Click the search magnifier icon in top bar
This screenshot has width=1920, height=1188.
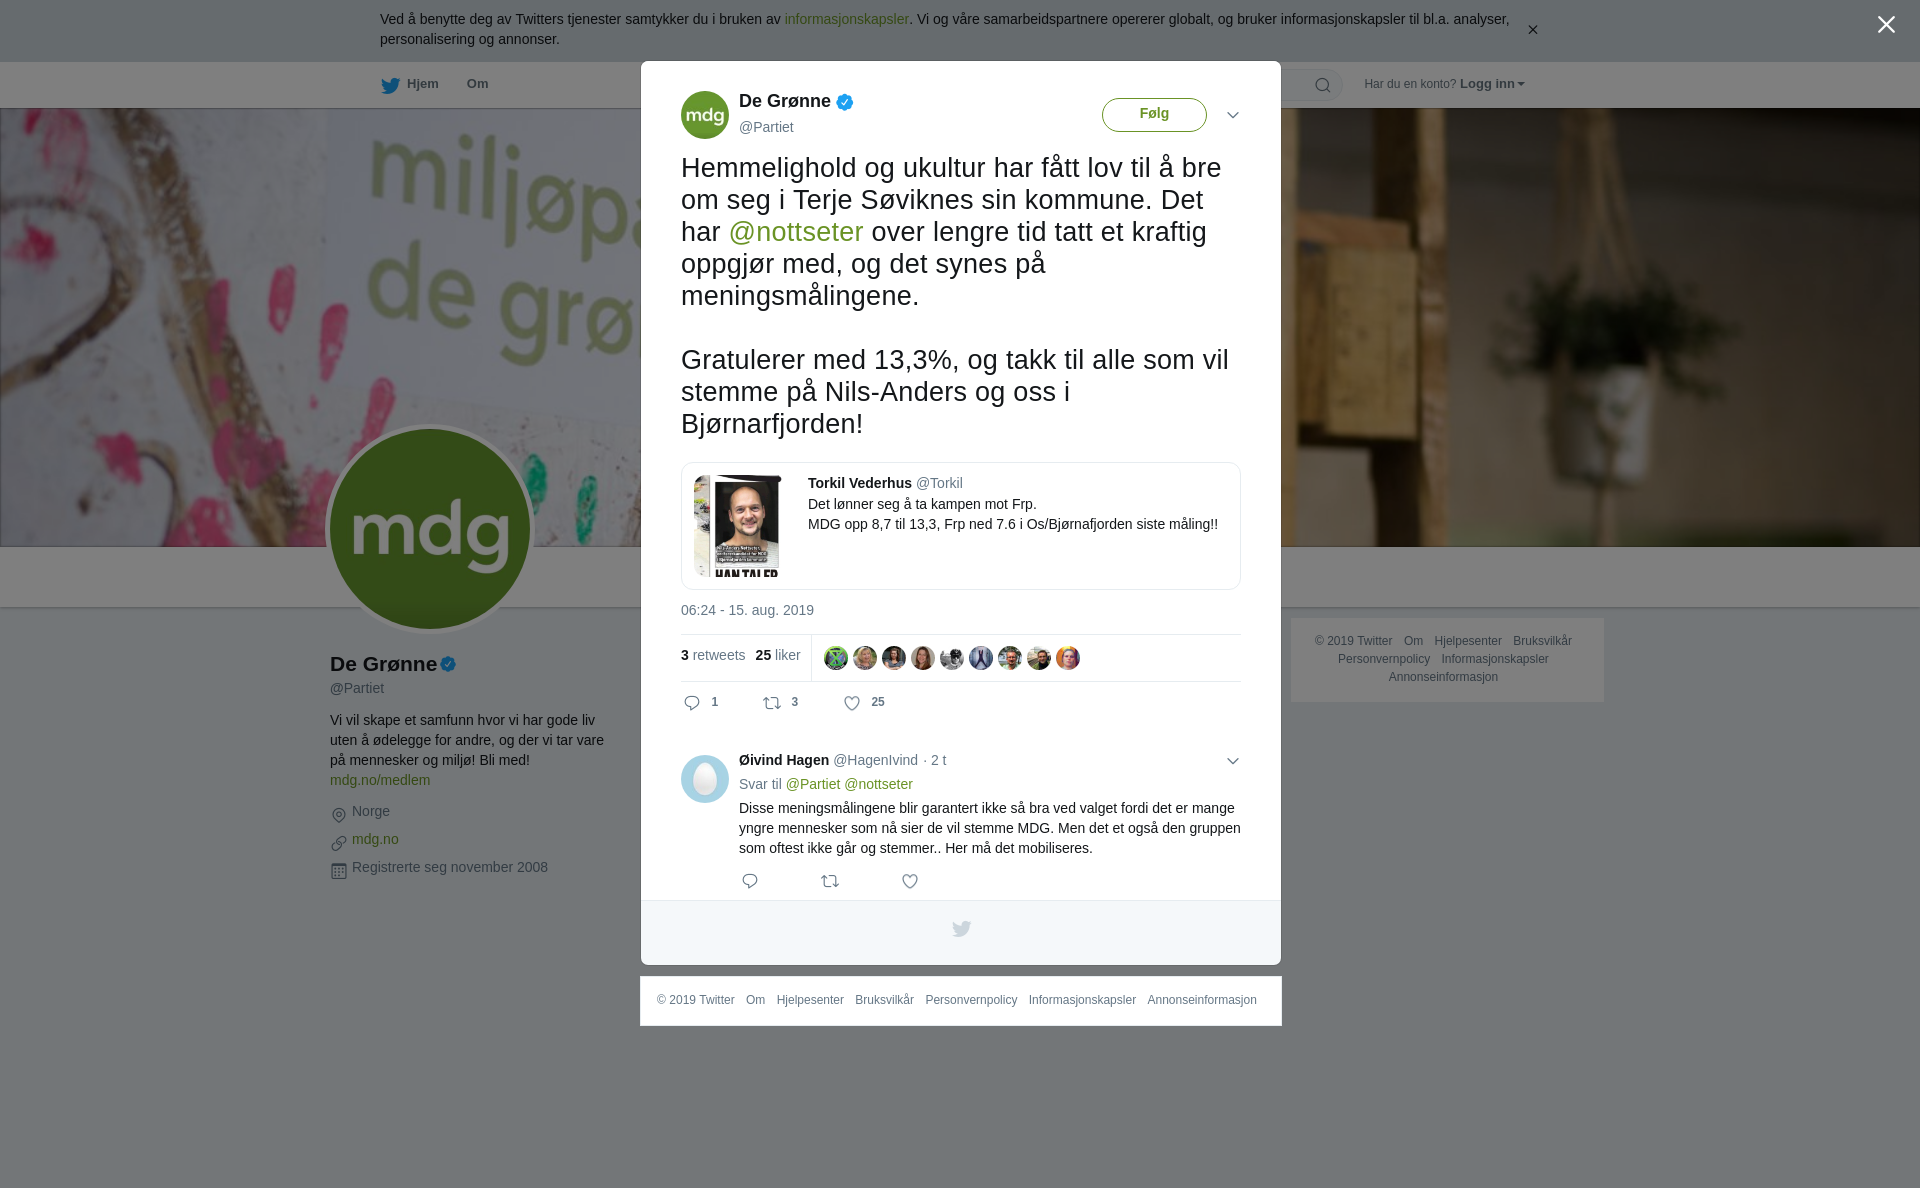point(1323,85)
